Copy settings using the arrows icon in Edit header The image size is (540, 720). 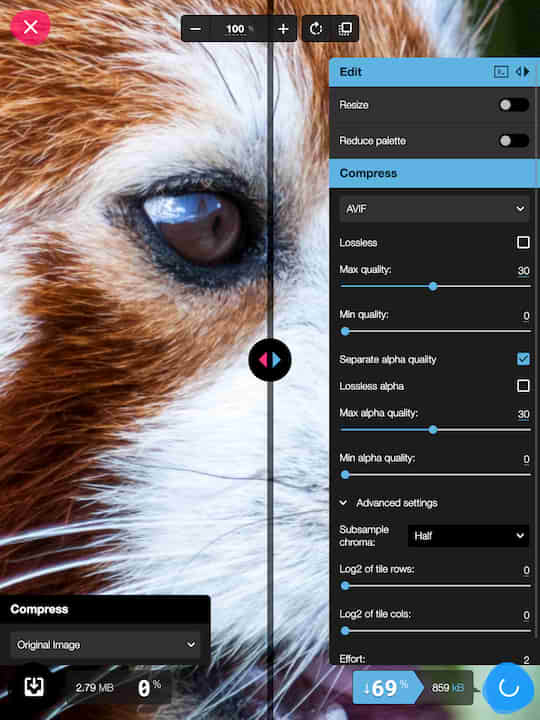point(523,72)
